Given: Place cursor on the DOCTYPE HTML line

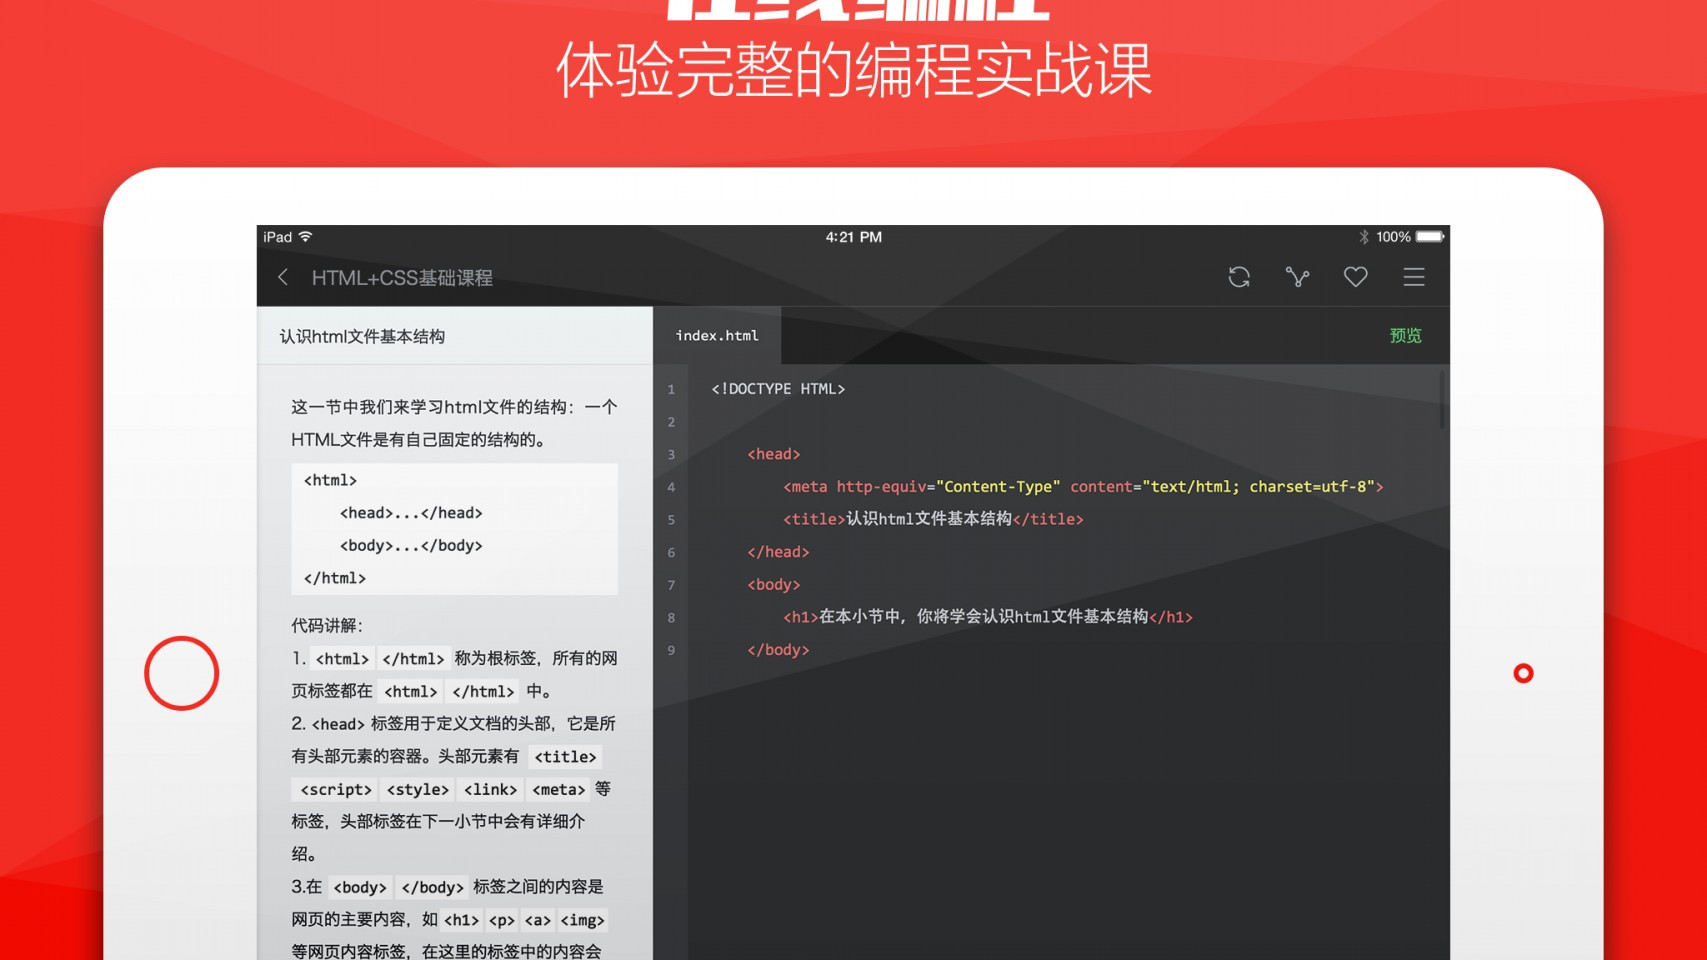Looking at the screenshot, I should (x=778, y=389).
